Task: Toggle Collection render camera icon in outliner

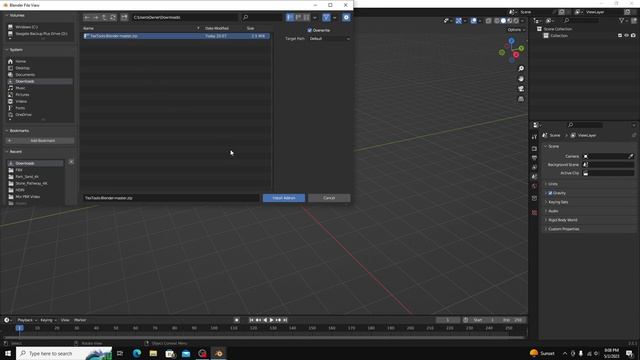Action: (633, 36)
